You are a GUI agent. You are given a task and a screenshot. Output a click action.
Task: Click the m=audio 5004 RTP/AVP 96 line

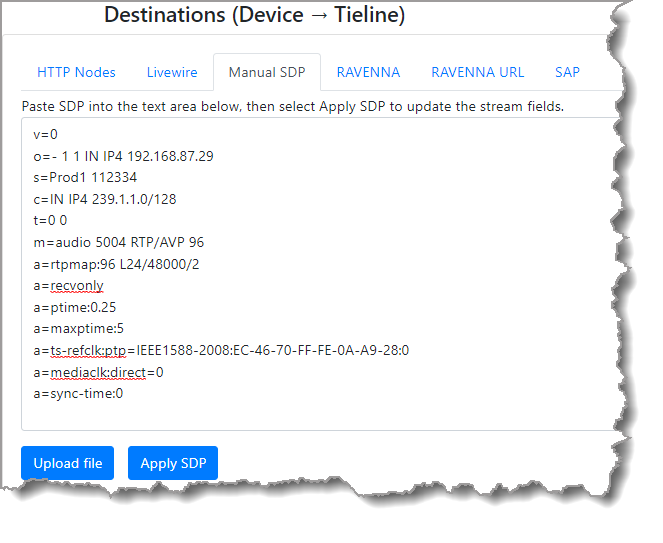click(118, 243)
